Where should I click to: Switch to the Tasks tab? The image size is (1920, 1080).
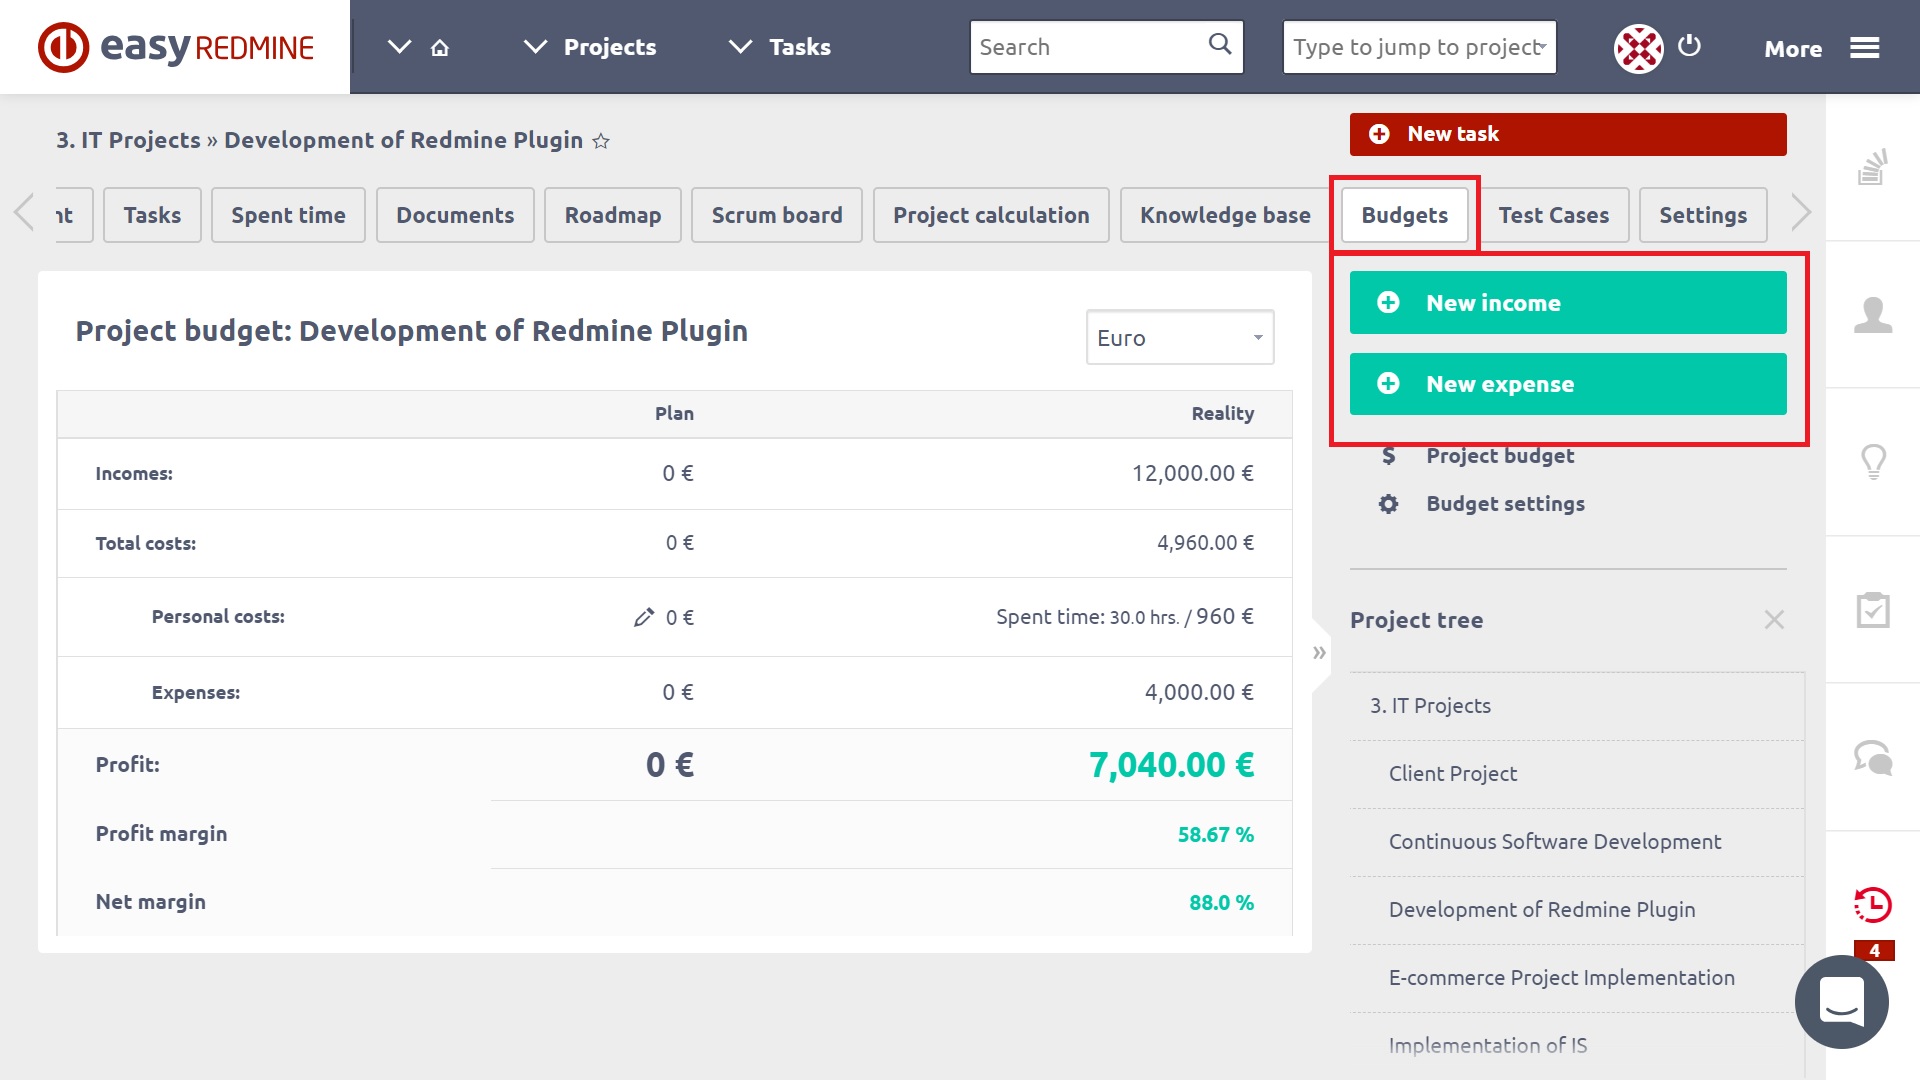pos(152,215)
